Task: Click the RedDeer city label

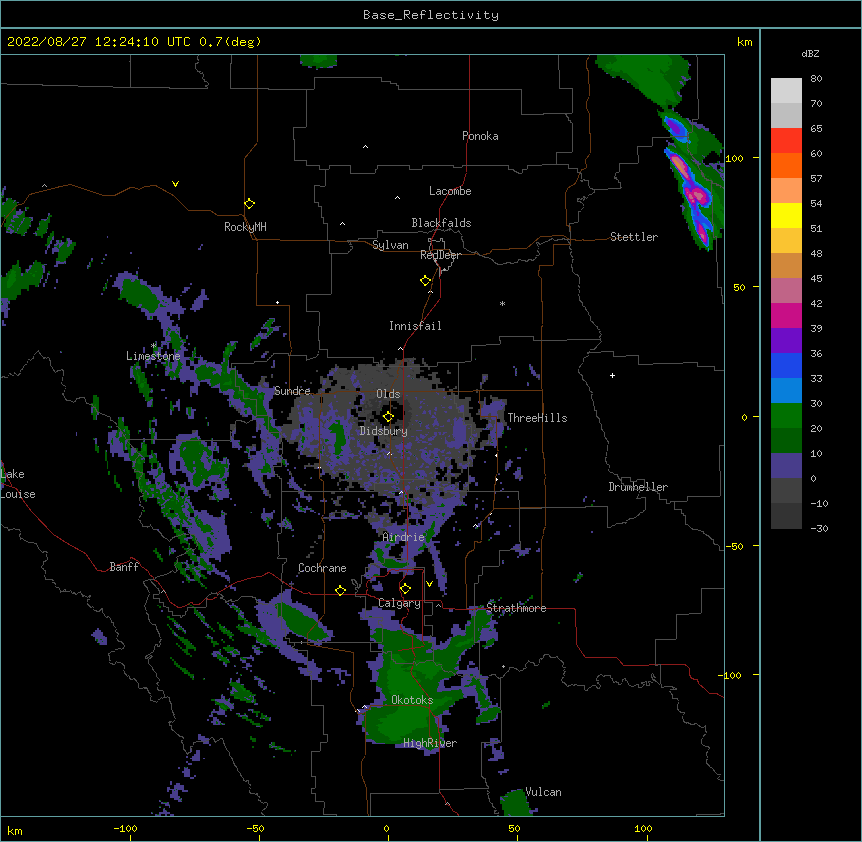Action: coord(440,255)
